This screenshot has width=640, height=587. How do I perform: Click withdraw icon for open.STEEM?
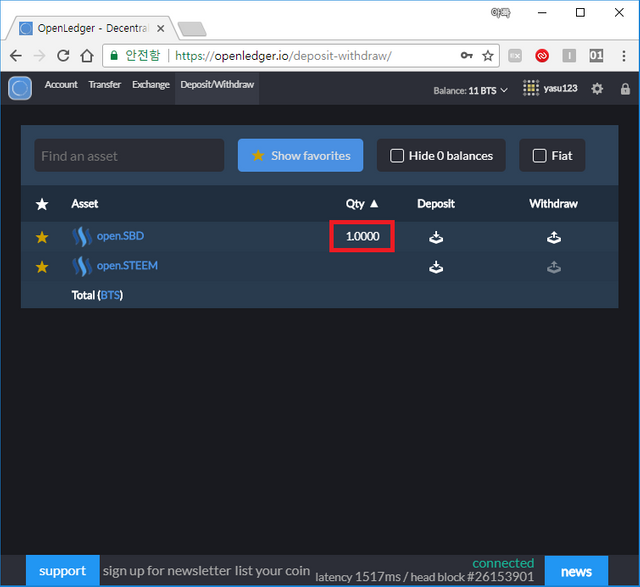[x=553, y=267]
